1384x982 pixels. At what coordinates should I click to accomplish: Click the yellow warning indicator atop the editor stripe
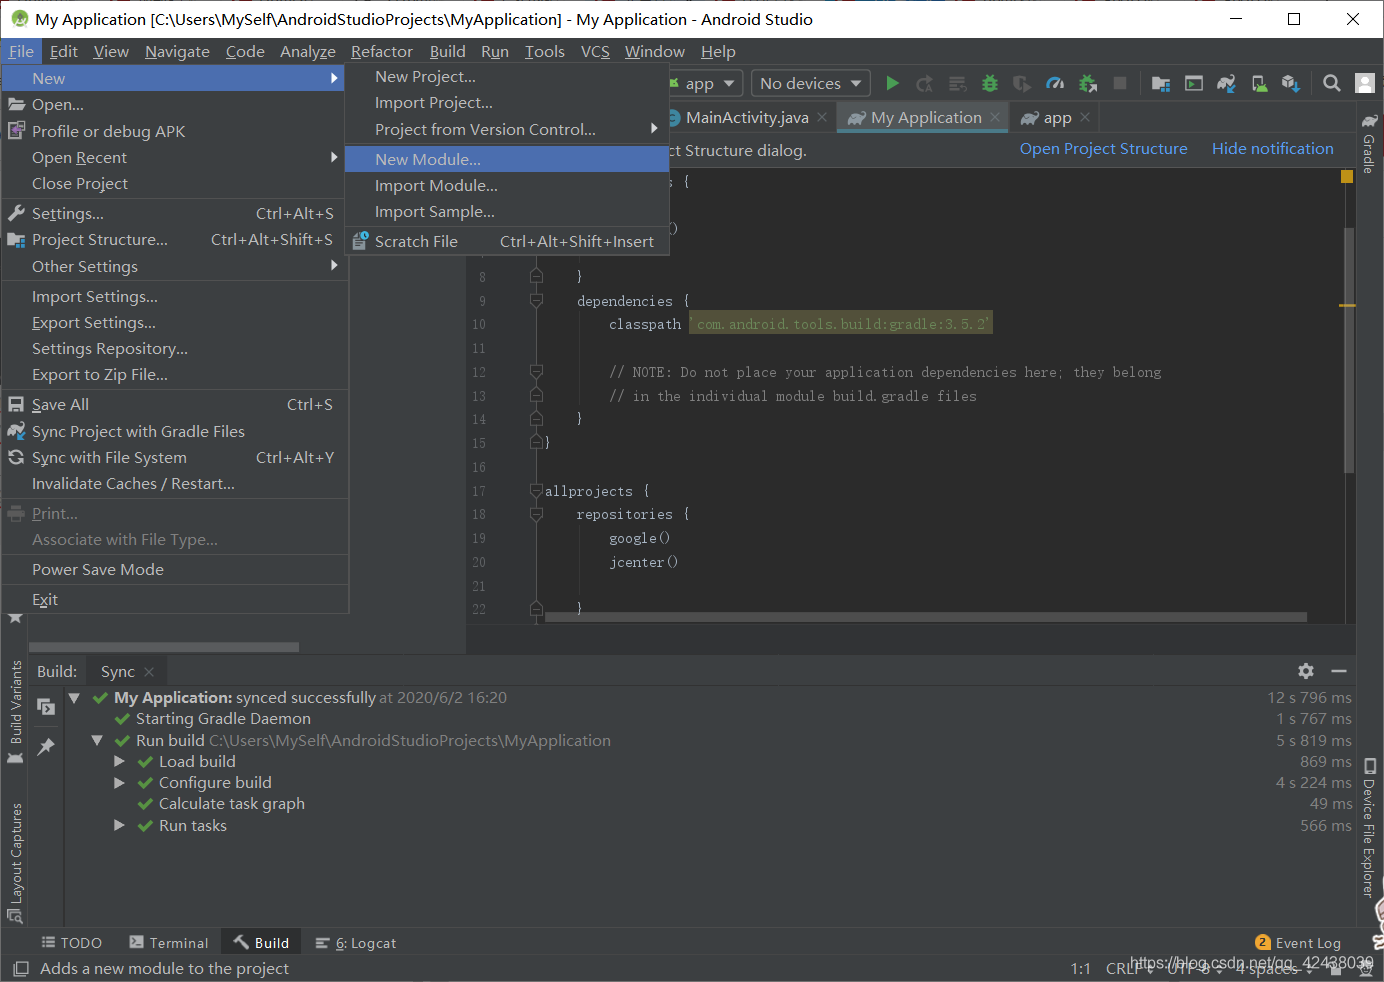tap(1347, 177)
